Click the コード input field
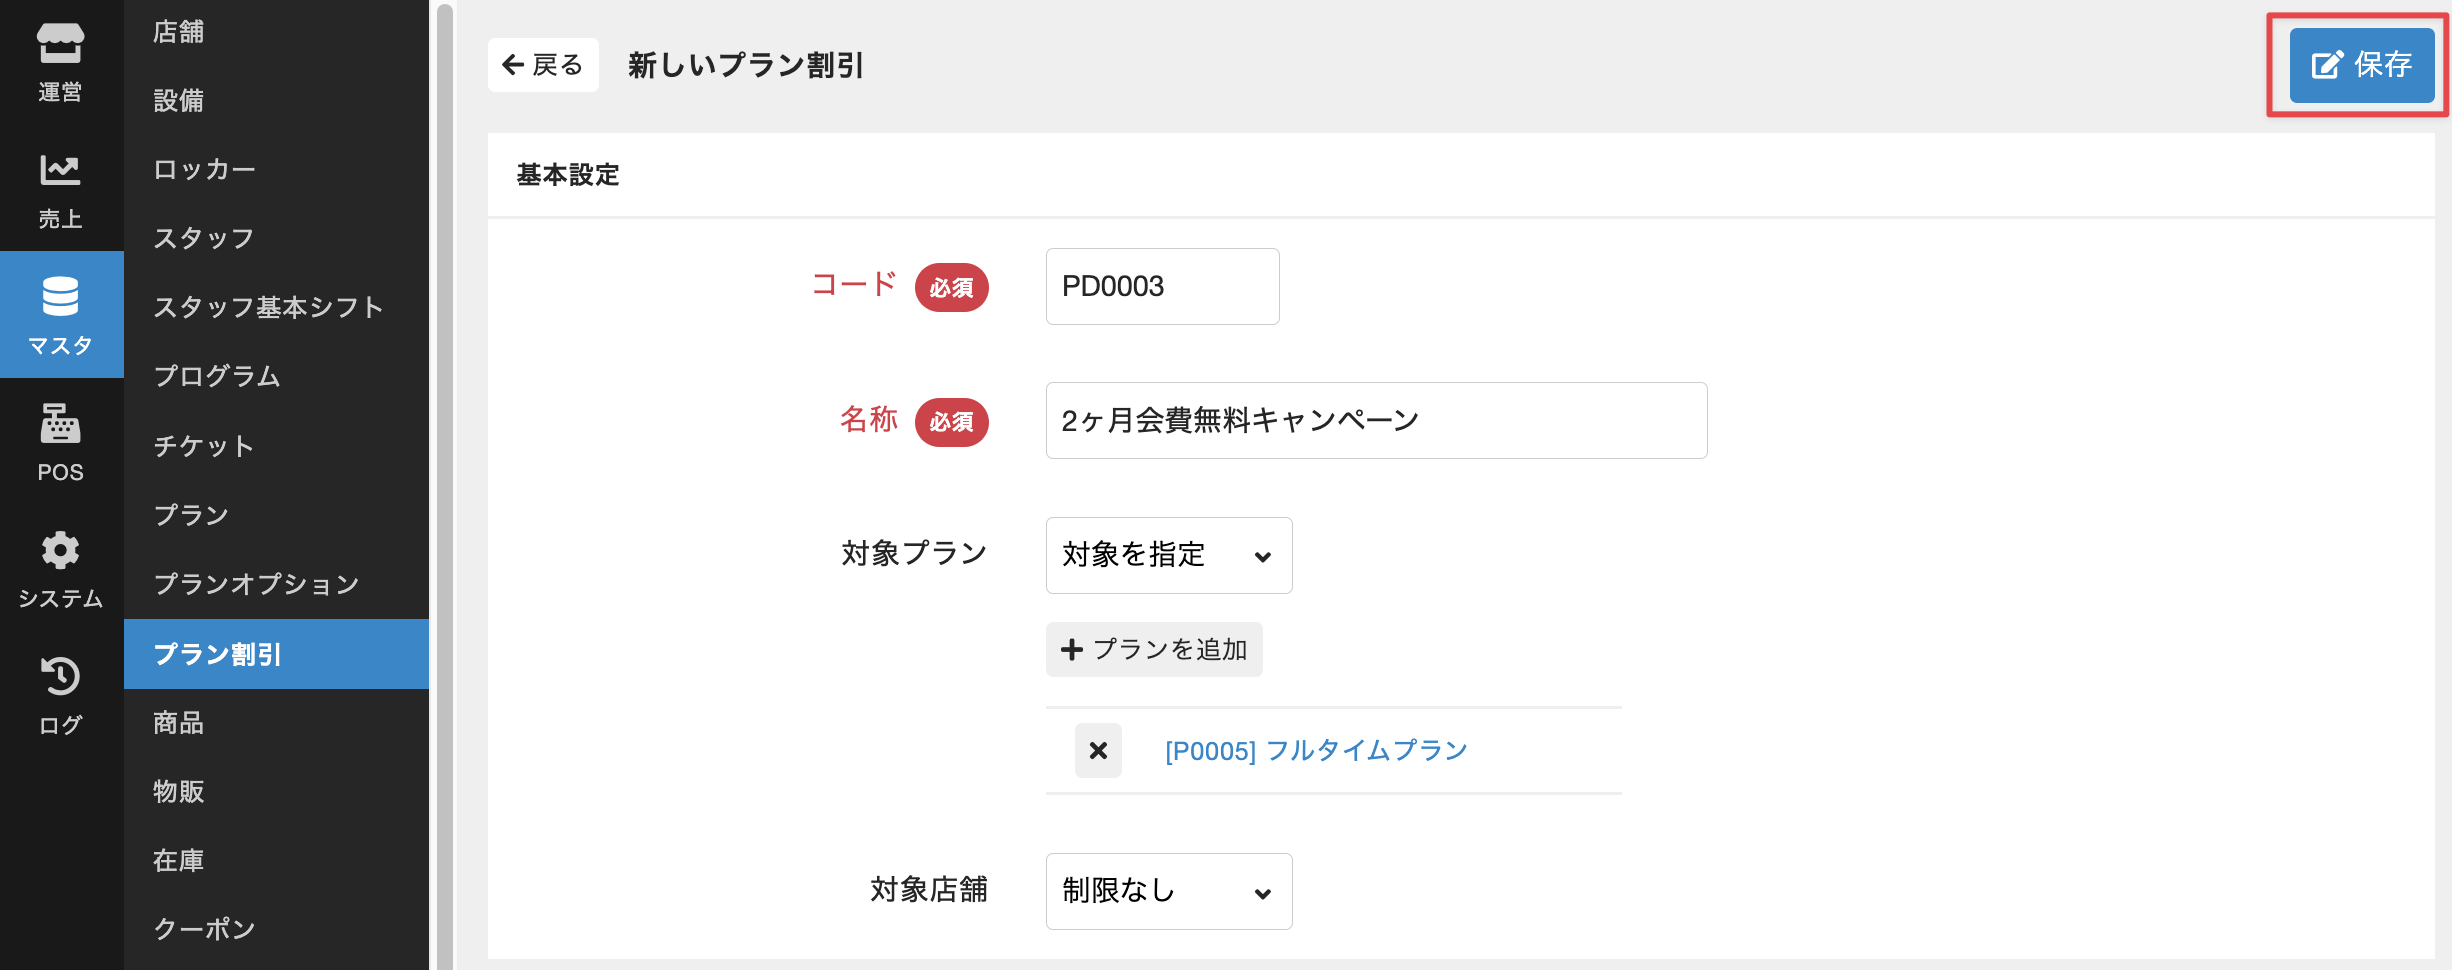Viewport: 2452px width, 970px height. tap(1162, 287)
